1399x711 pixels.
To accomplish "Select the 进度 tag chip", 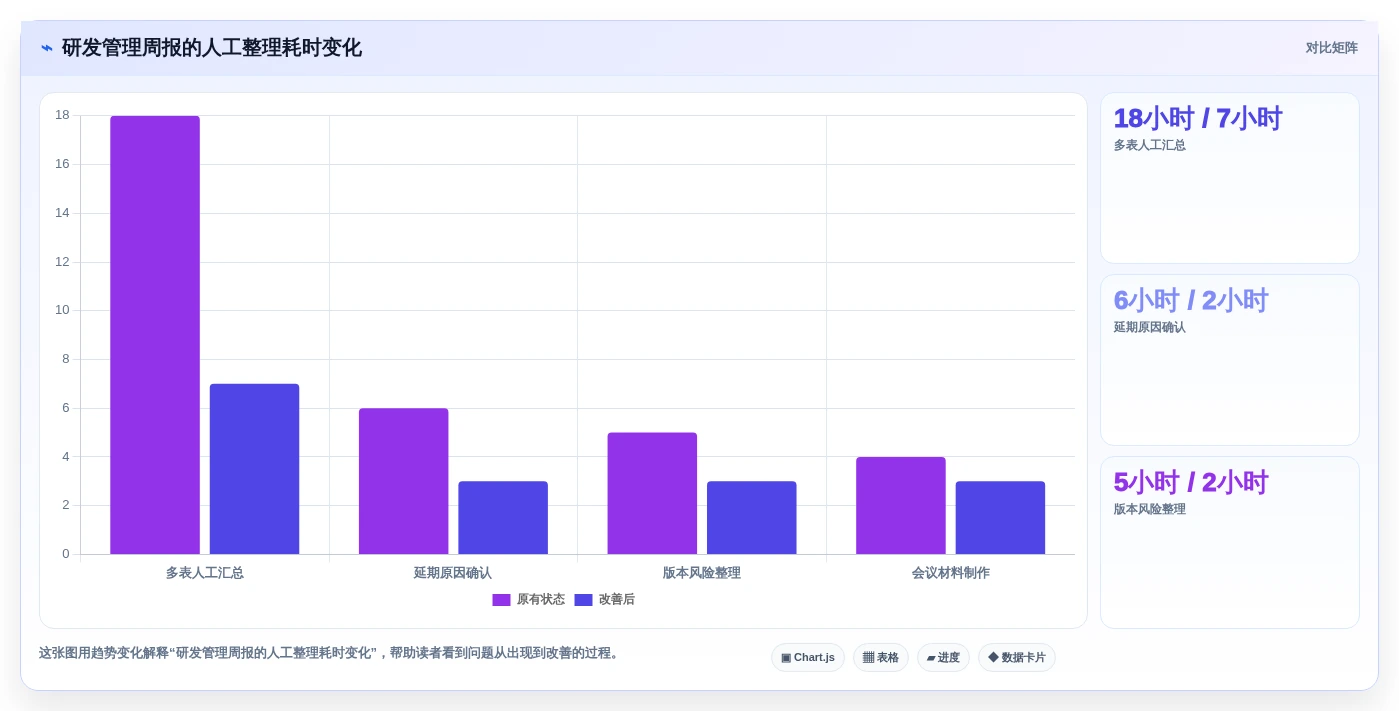I will click(x=943, y=658).
